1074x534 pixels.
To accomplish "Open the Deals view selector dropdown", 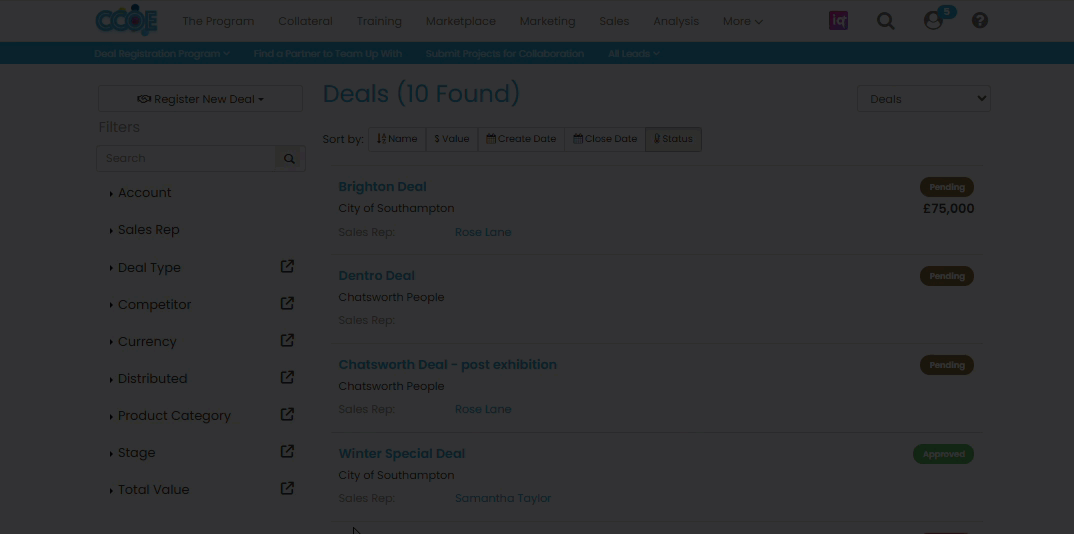I will click(x=923, y=99).
